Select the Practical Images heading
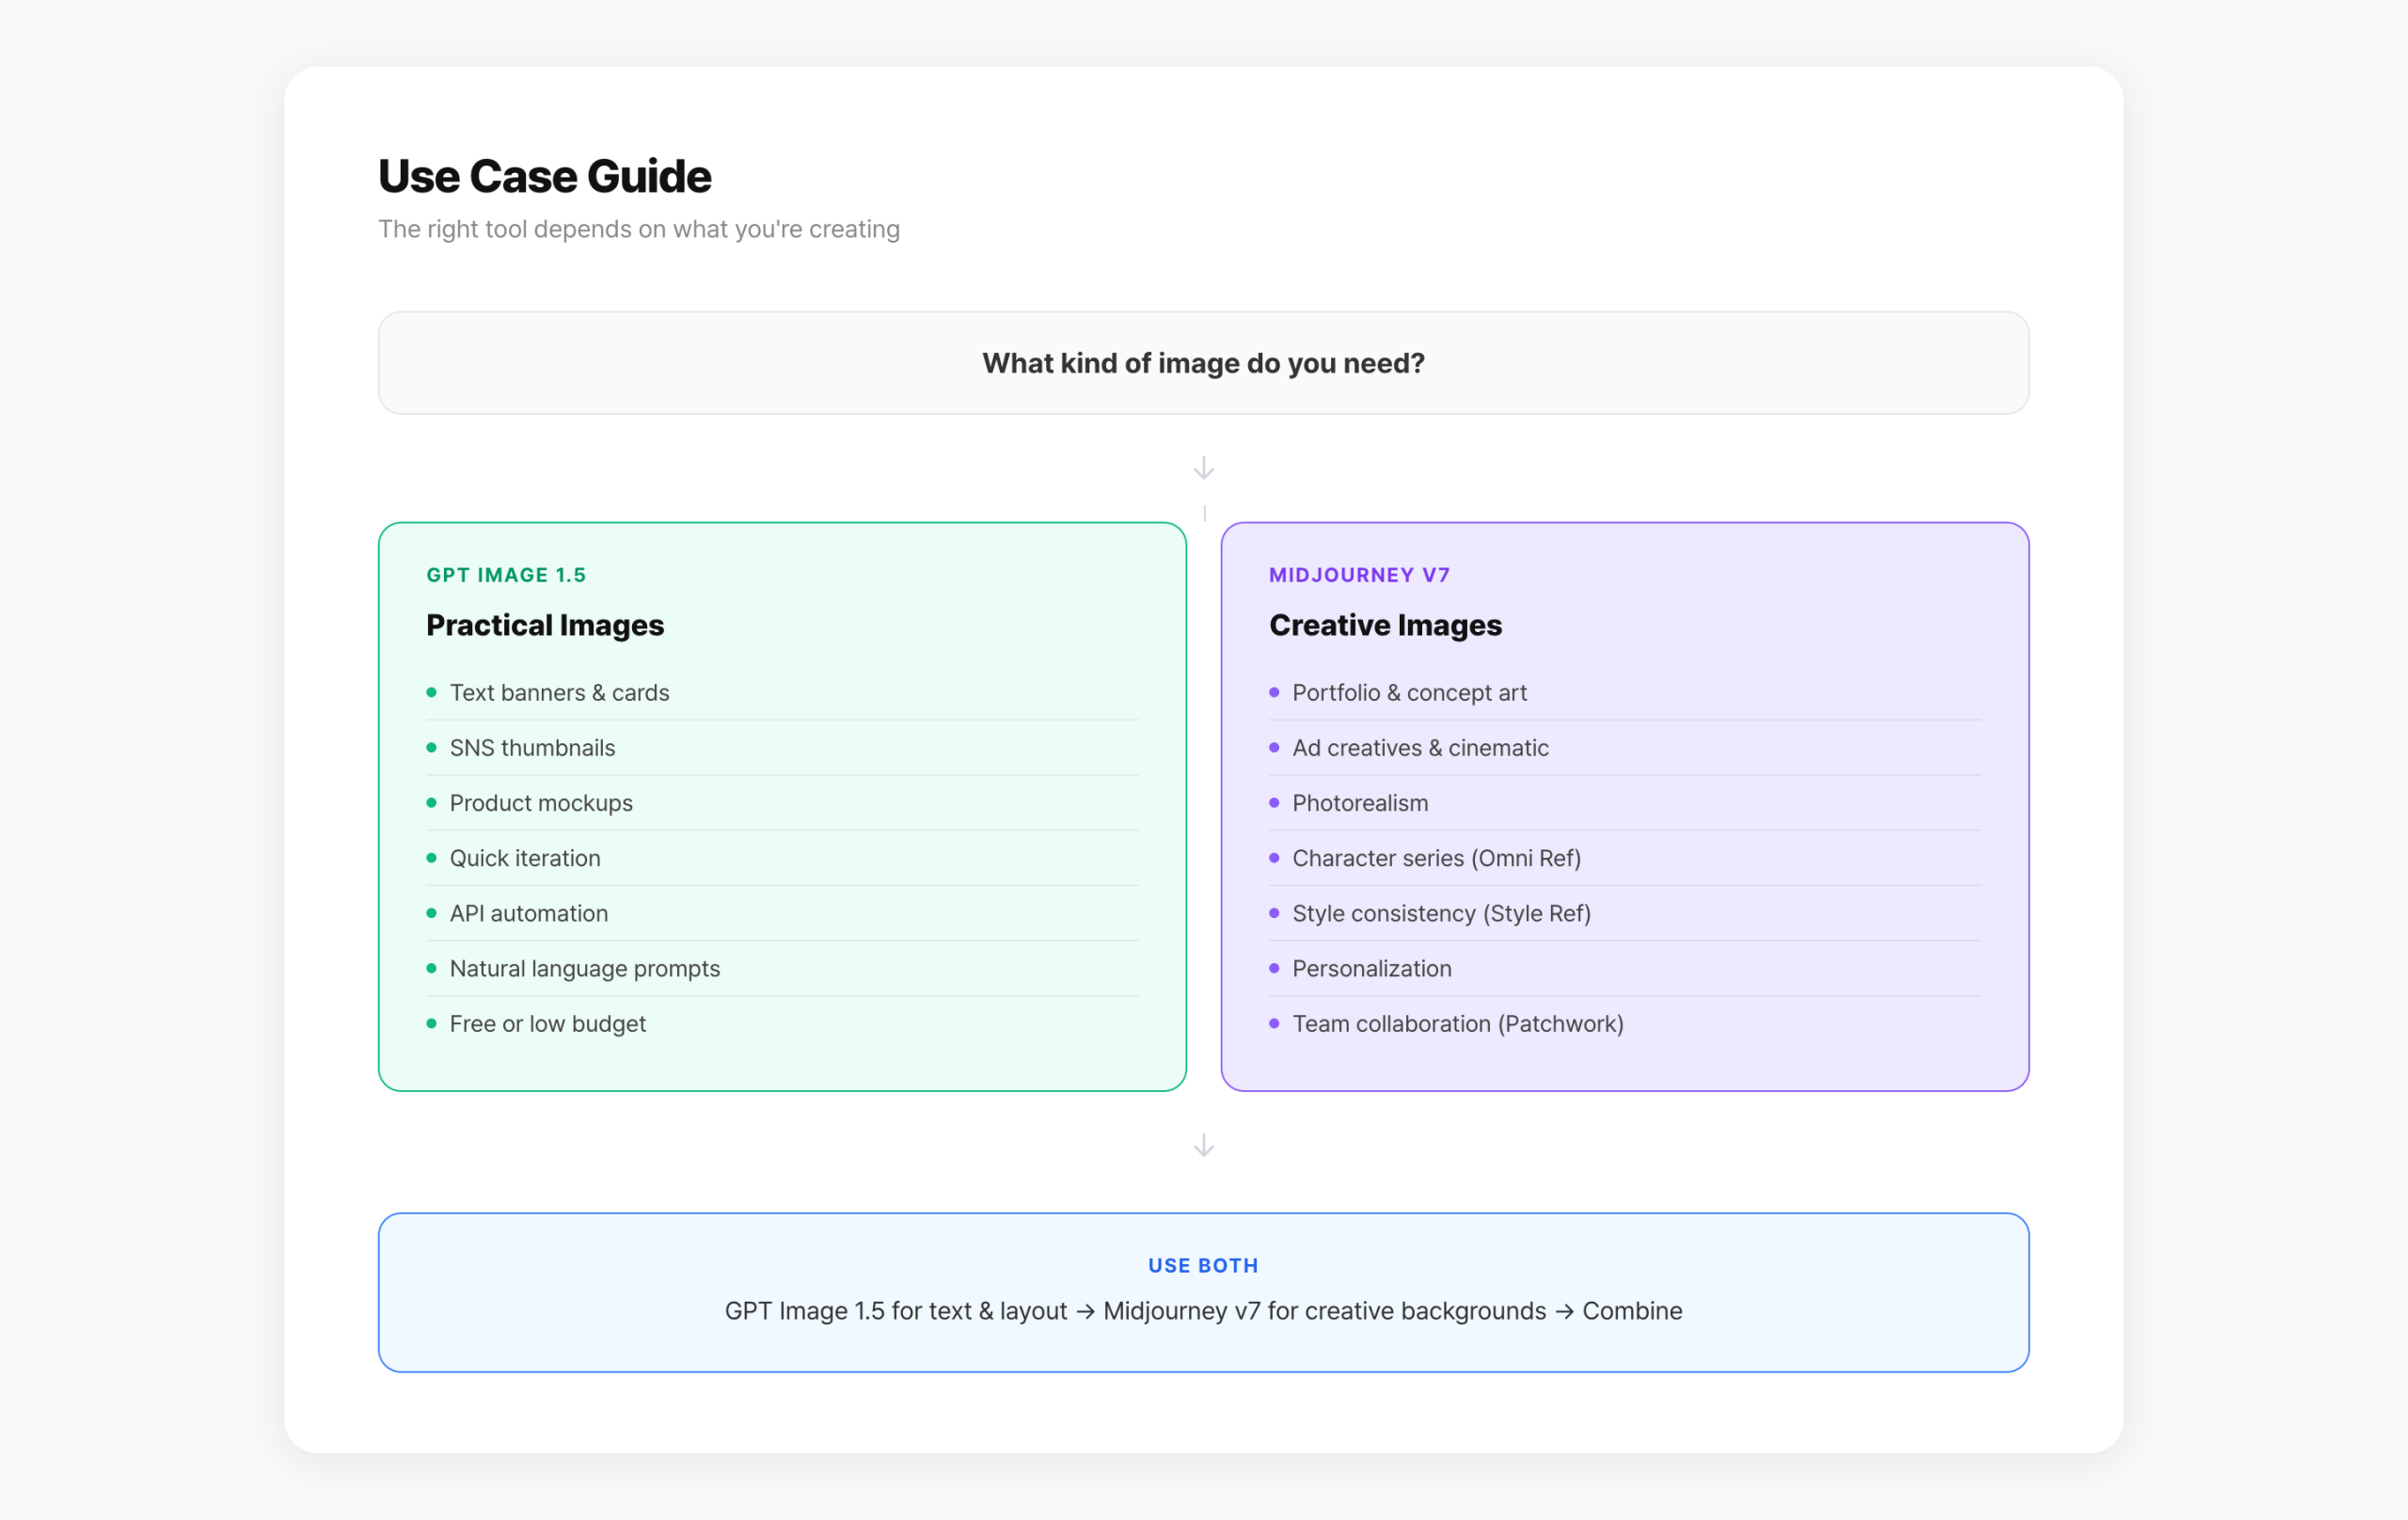 (x=544, y=625)
